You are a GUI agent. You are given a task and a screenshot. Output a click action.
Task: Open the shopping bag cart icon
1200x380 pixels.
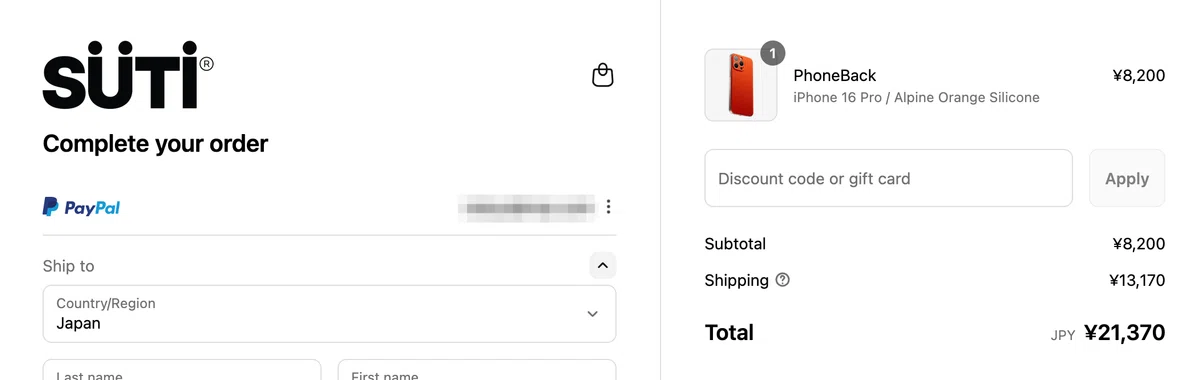click(x=602, y=75)
